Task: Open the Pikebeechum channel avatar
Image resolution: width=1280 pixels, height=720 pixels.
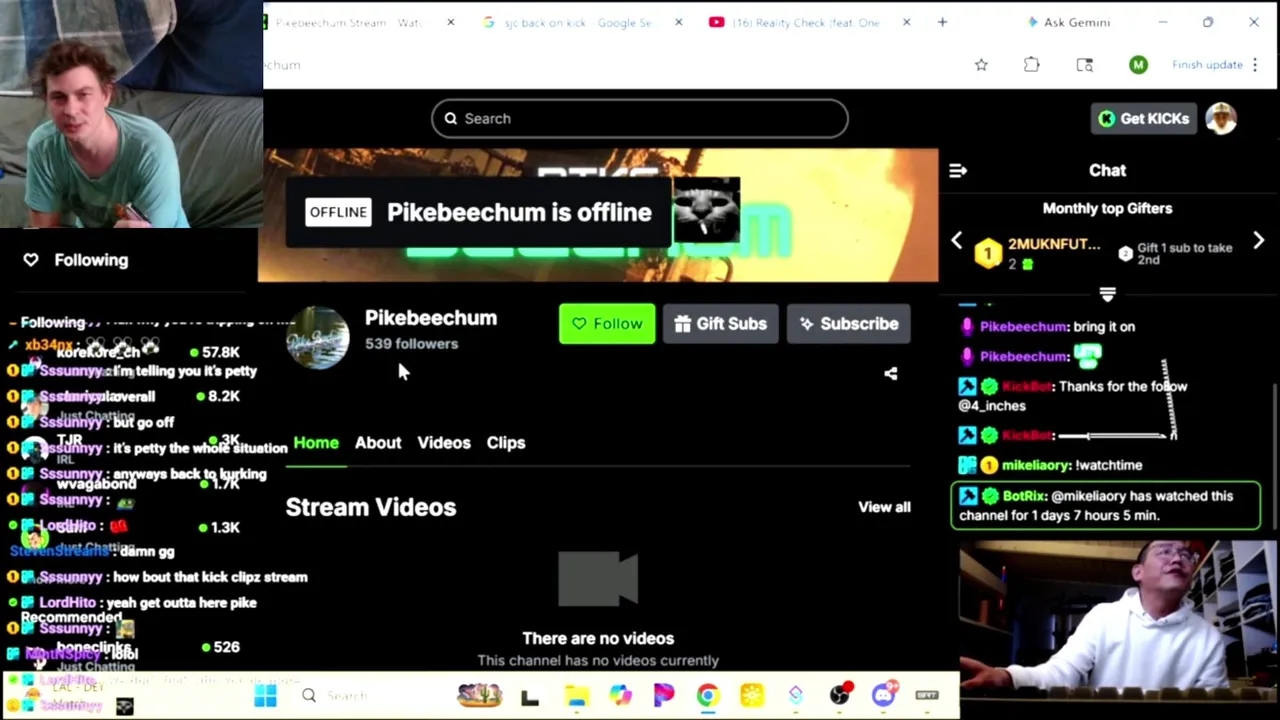Action: click(318, 337)
